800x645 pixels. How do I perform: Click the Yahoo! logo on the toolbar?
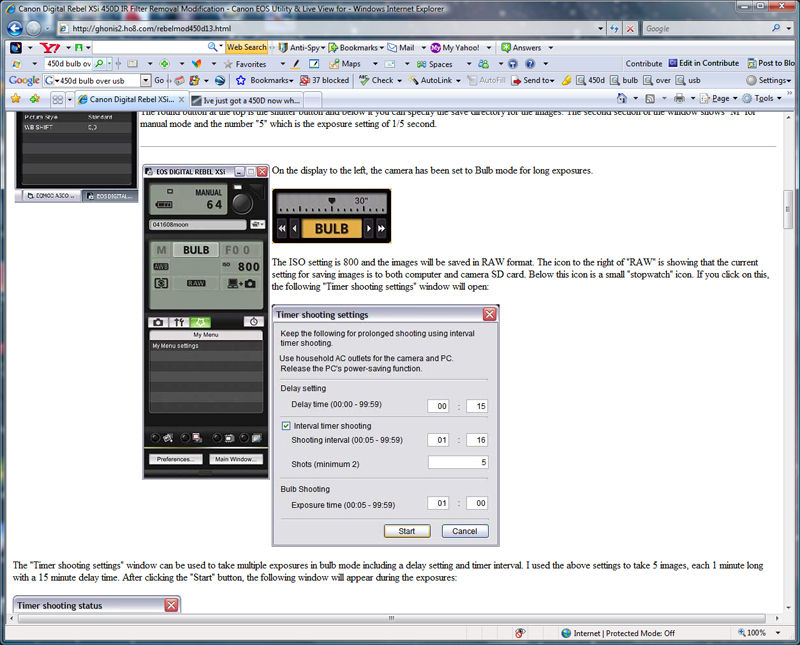coord(50,48)
